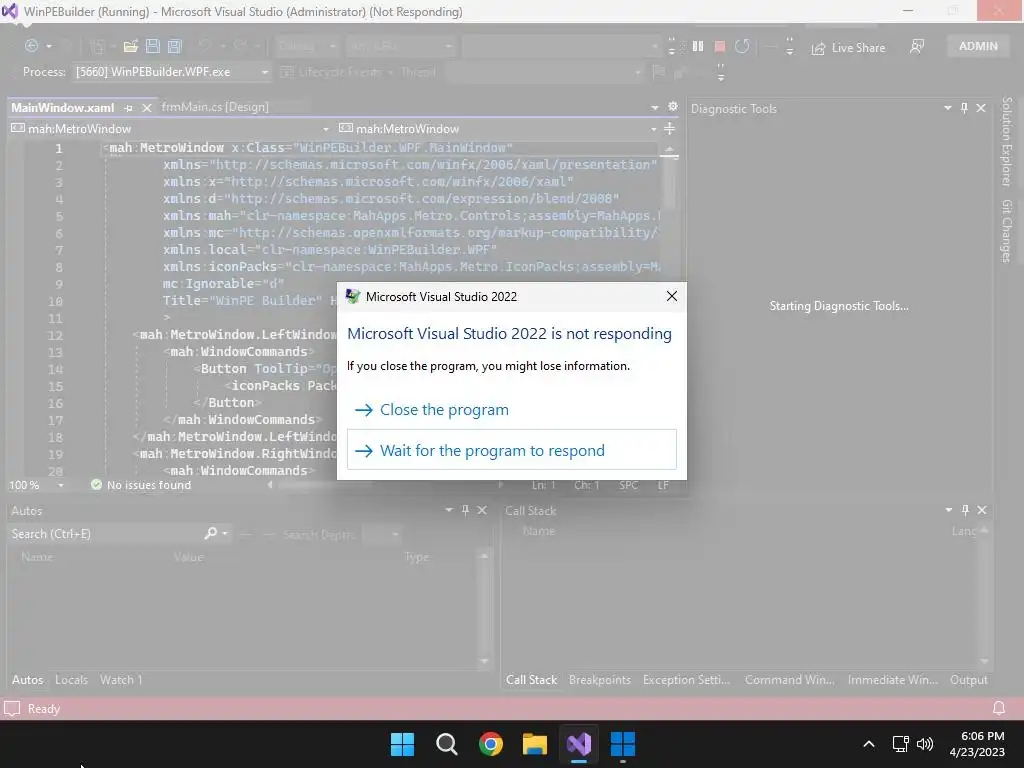Click the Visual Studio taskbar icon

(579, 744)
